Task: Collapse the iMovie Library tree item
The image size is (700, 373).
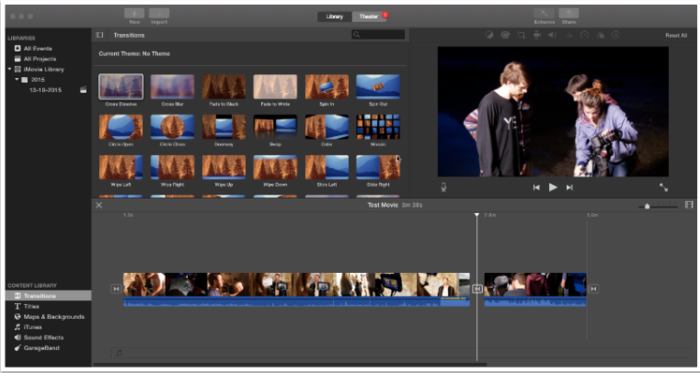Action: (x=10, y=69)
